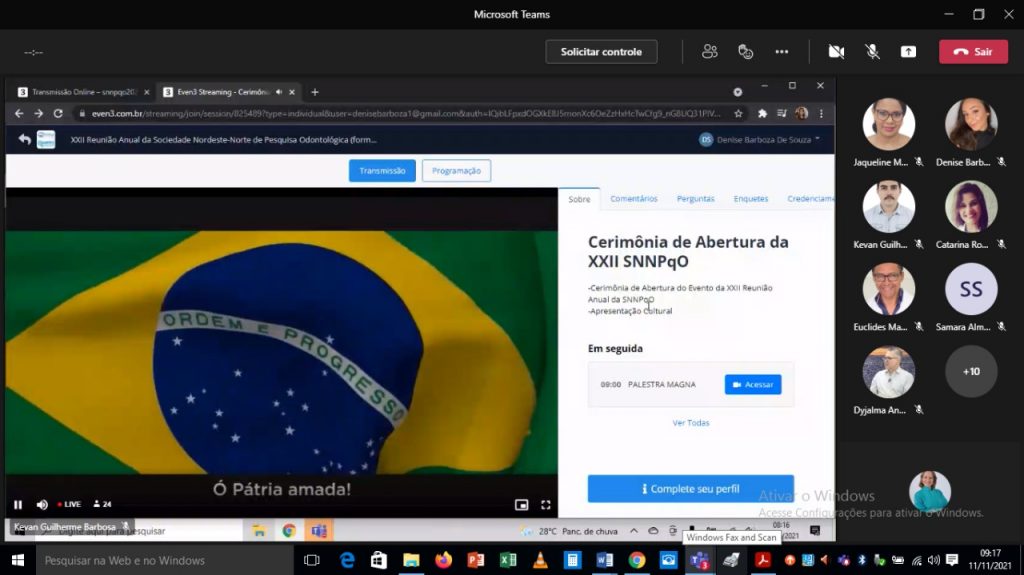This screenshot has width=1024, height=575.
Task: Open a new browser tab with plus
Action: (315, 92)
